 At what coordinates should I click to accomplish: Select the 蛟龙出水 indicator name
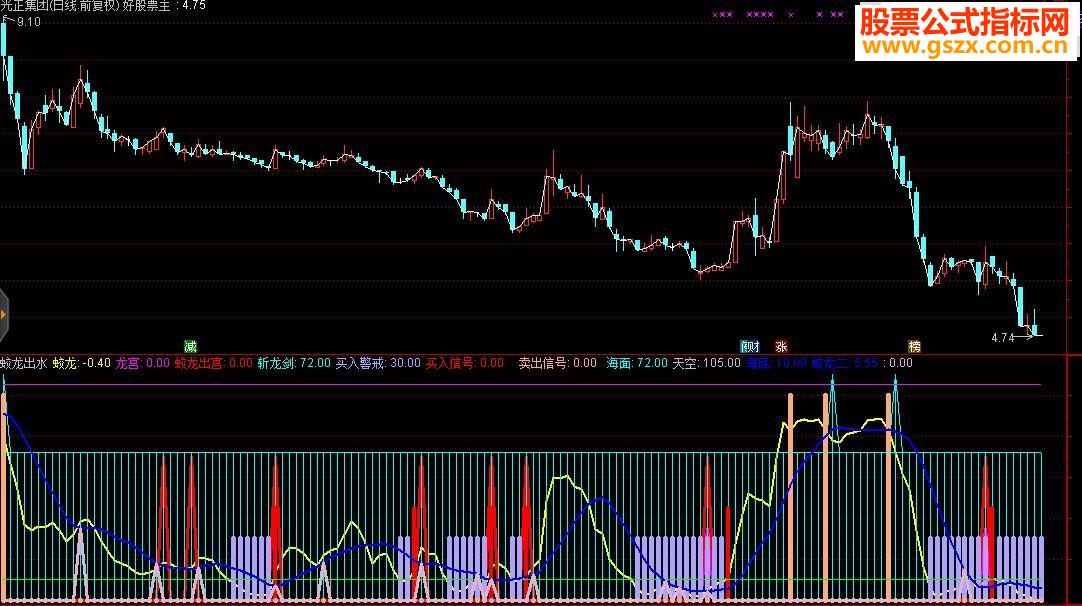coord(23,363)
